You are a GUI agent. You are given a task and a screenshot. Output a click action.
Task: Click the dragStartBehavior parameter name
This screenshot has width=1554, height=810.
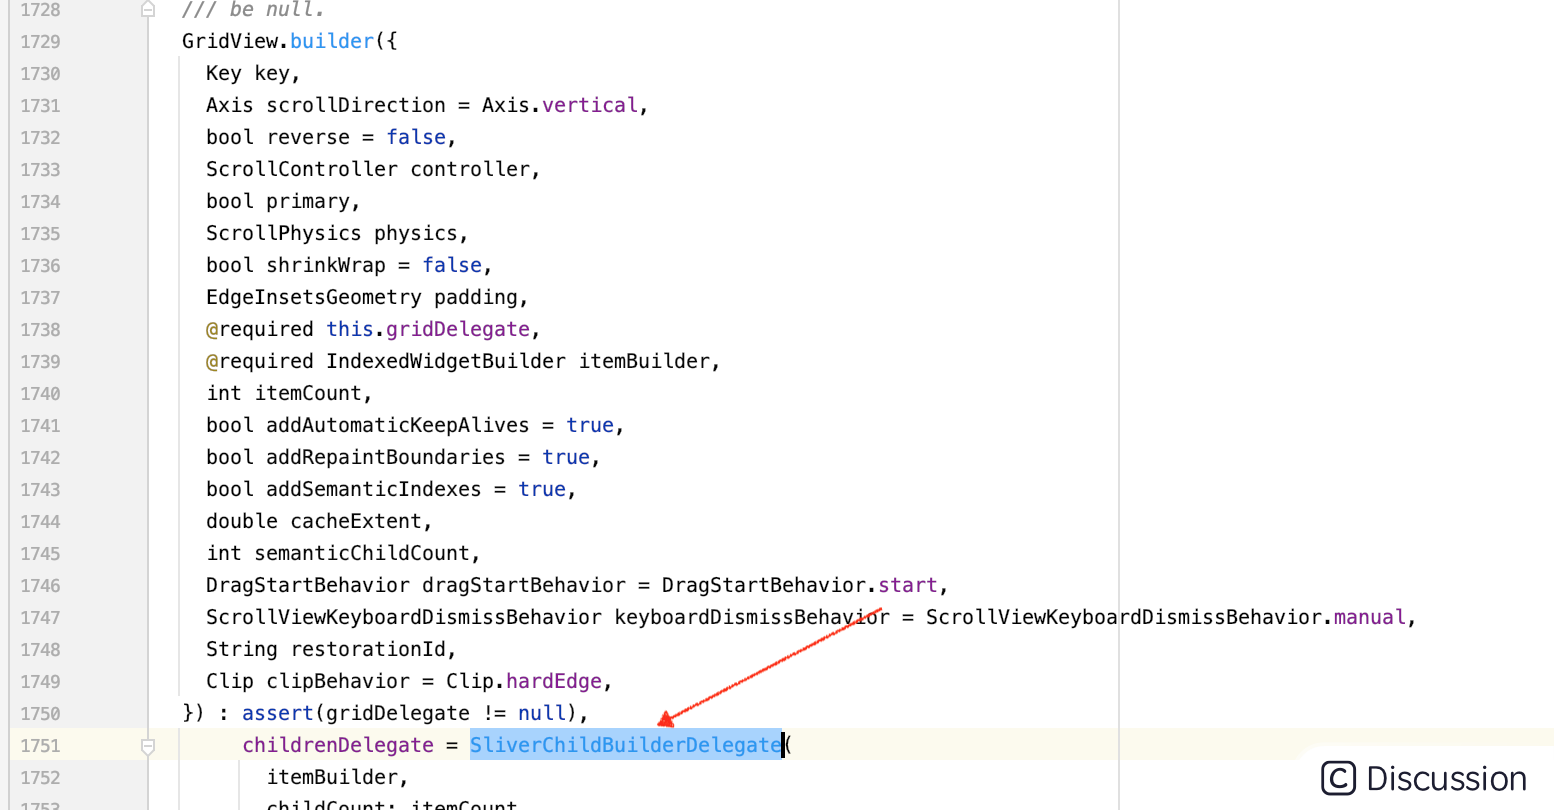click(x=524, y=585)
